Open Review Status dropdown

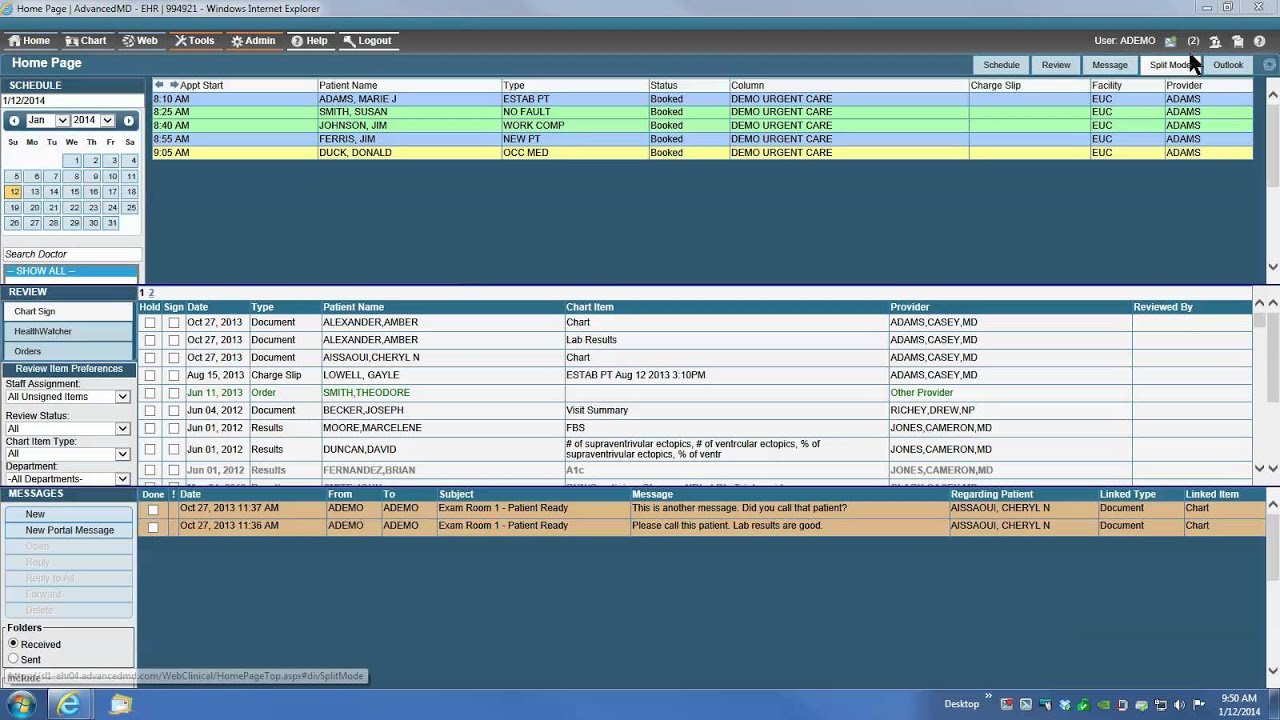(x=68, y=429)
